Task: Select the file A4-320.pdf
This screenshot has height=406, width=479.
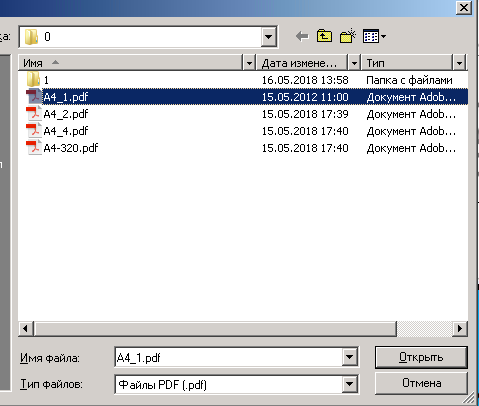Action: (x=71, y=148)
